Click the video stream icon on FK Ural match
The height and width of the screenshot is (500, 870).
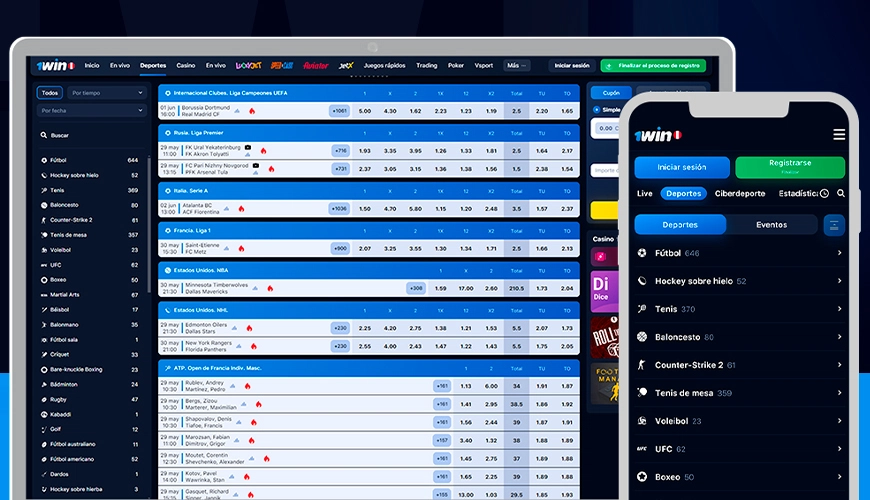click(x=248, y=148)
